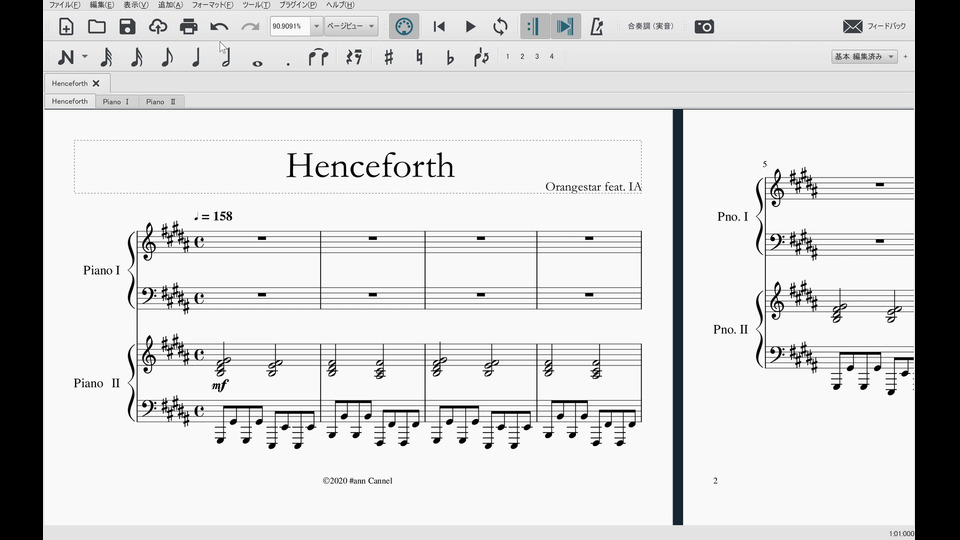Add augmentation dot to note
Image resolution: width=960 pixels, height=540 pixels.
(x=288, y=62)
